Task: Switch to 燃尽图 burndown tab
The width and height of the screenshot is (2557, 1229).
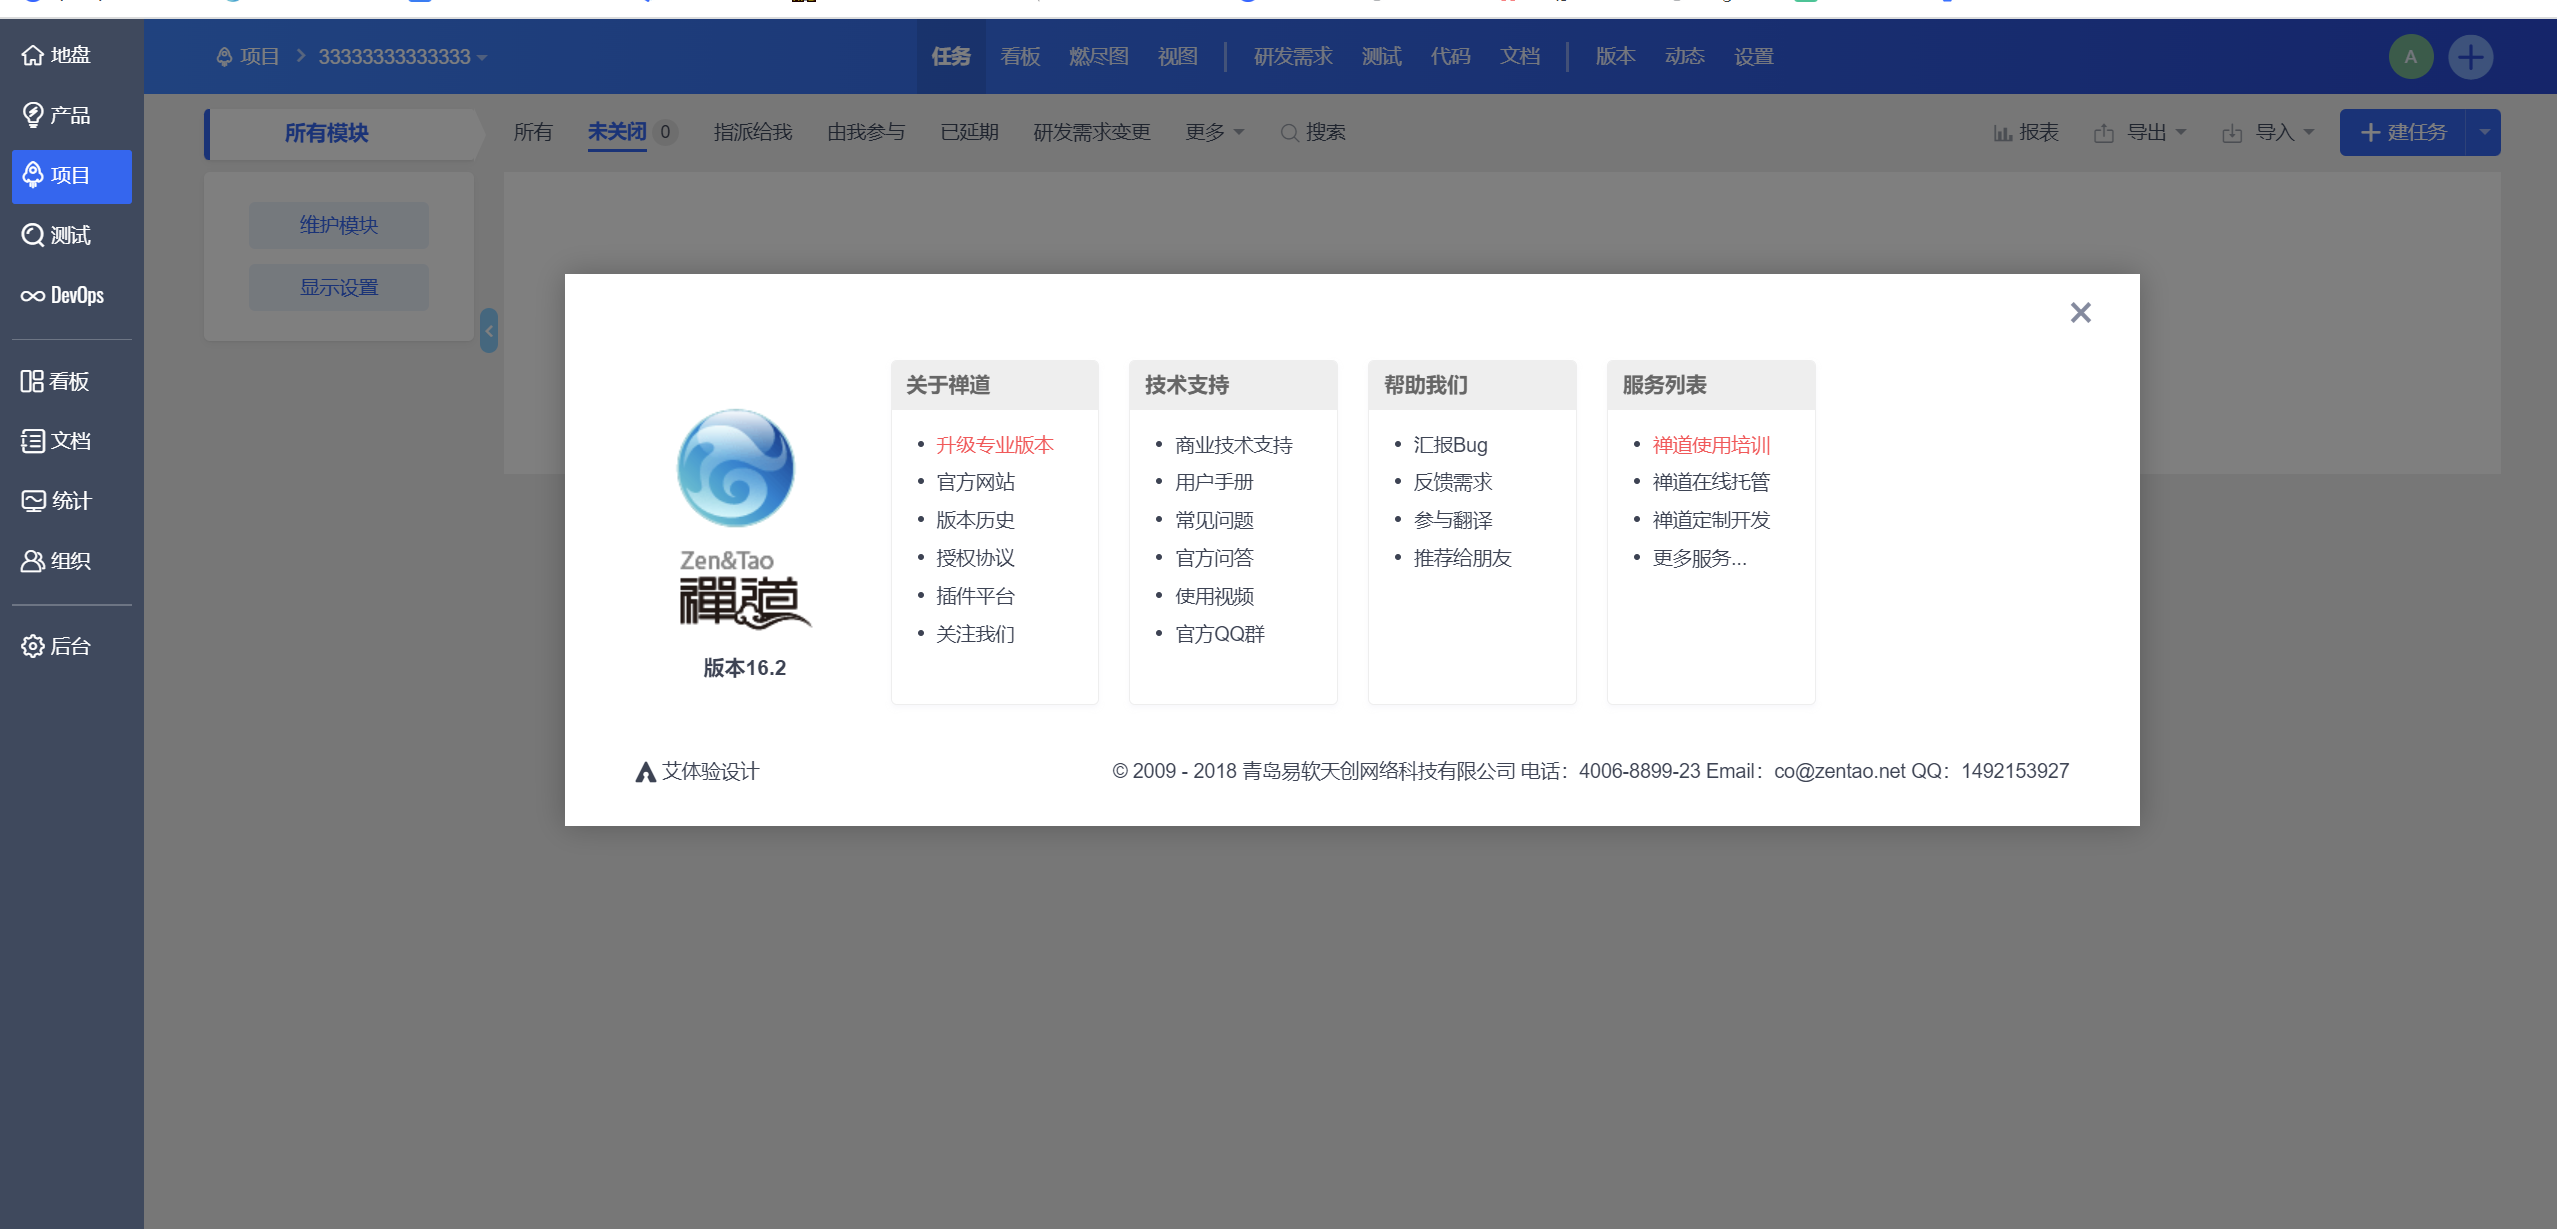Action: point(1098,57)
